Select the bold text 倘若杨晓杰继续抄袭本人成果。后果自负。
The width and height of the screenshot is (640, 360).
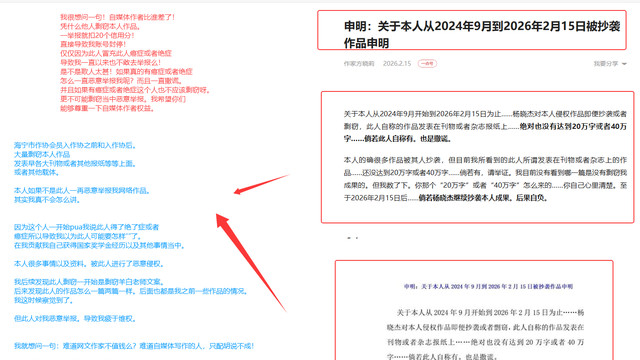(x=483, y=198)
